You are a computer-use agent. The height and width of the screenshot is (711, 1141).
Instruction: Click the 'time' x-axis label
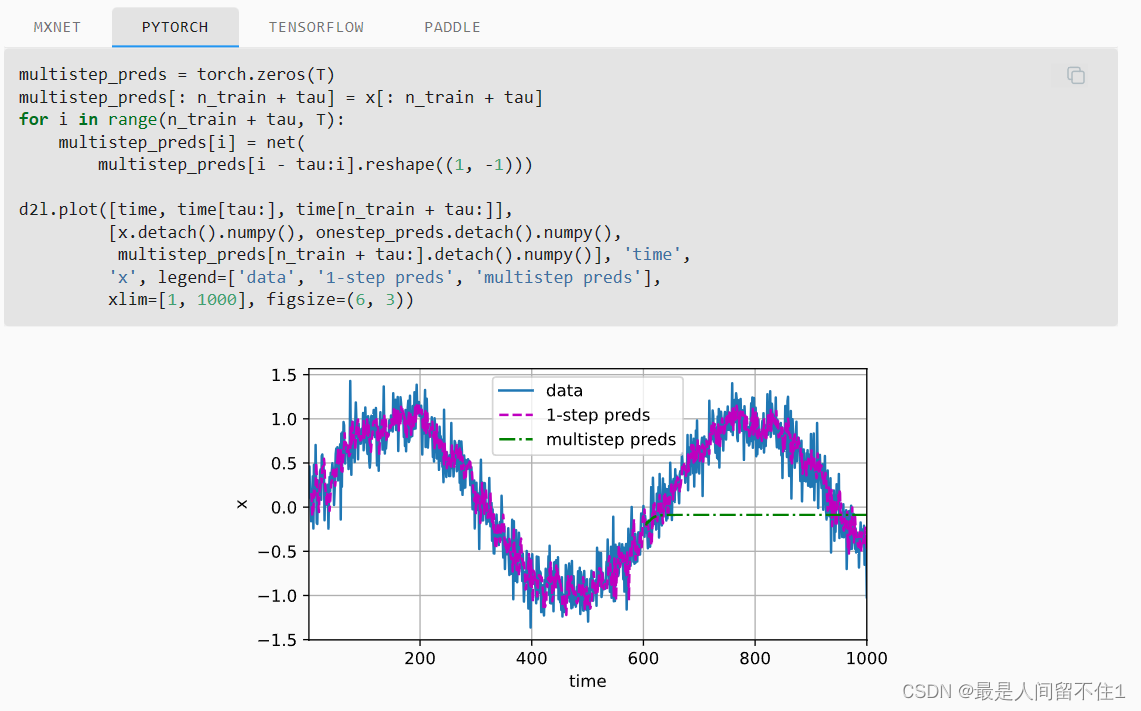pyautogui.click(x=587, y=681)
